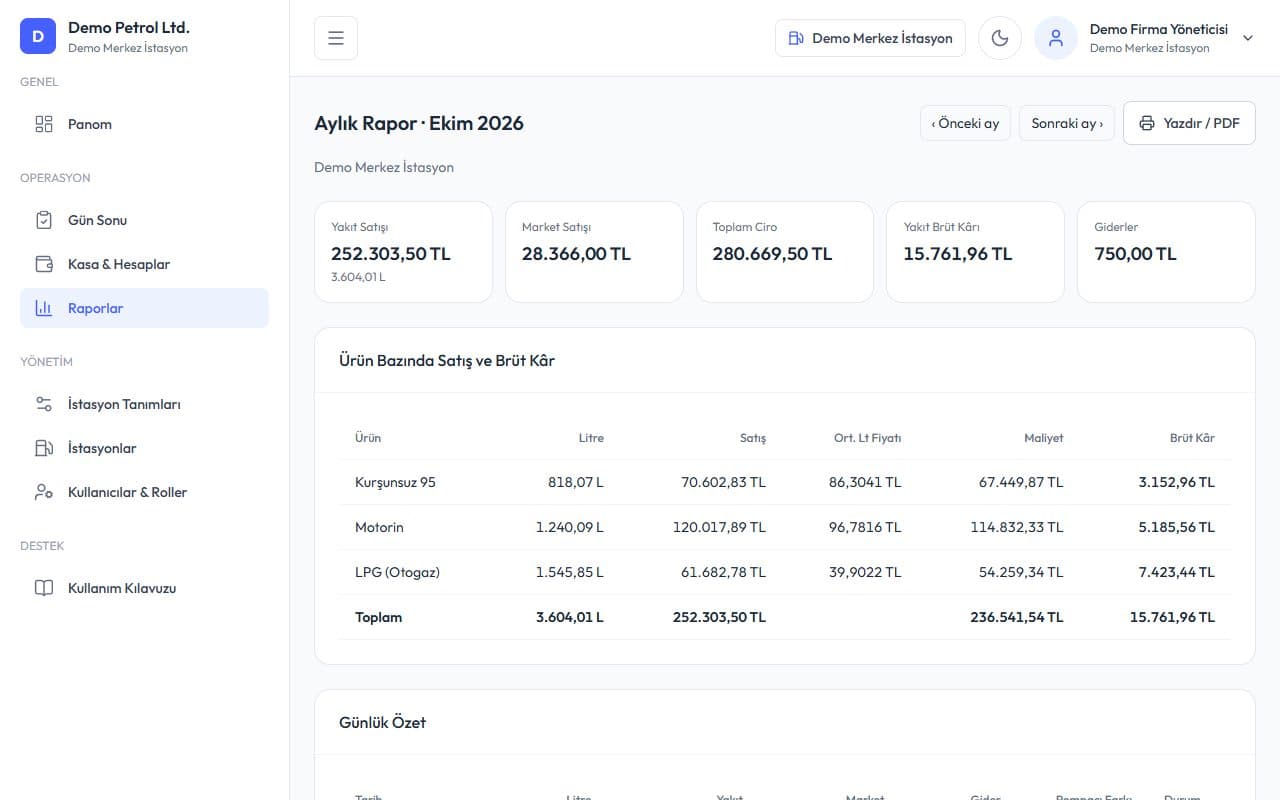Viewport: 1280px width, 800px height.
Task: Open İstasyon Tanımları settings
Action: (144, 404)
